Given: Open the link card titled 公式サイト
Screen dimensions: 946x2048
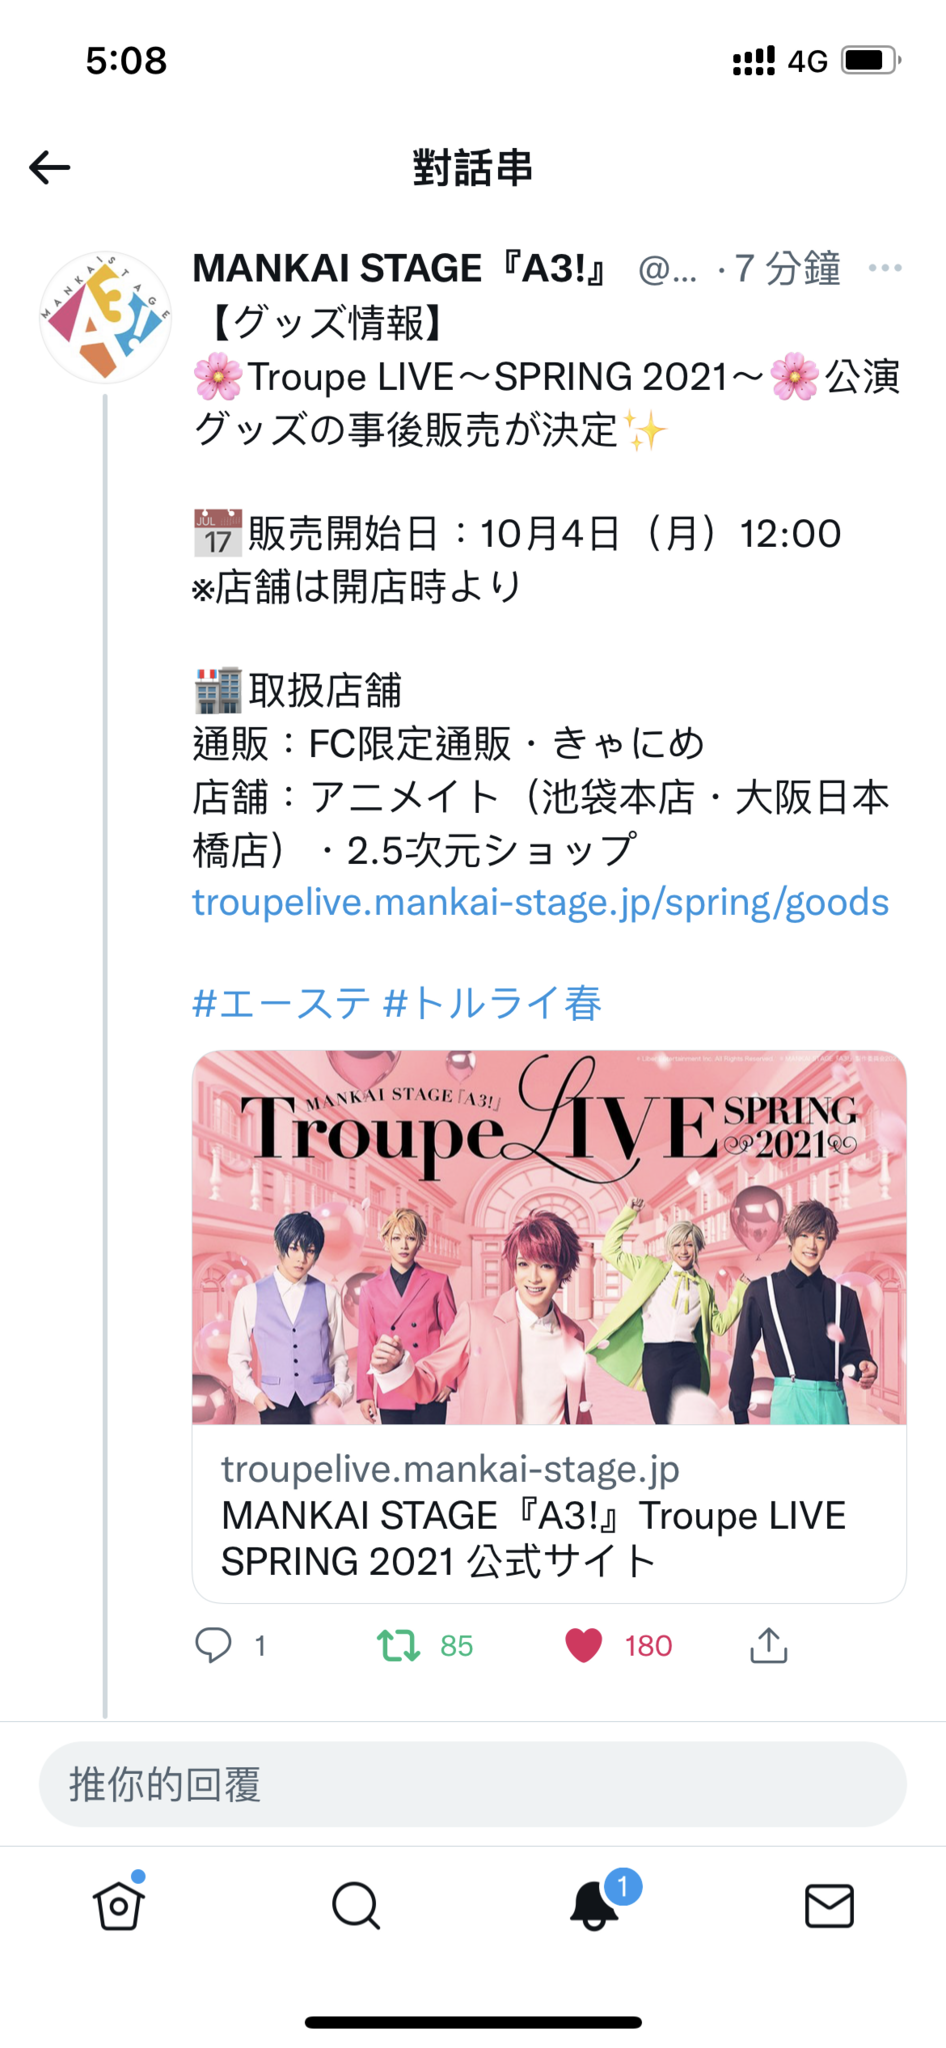Looking at the screenshot, I should 549,1514.
